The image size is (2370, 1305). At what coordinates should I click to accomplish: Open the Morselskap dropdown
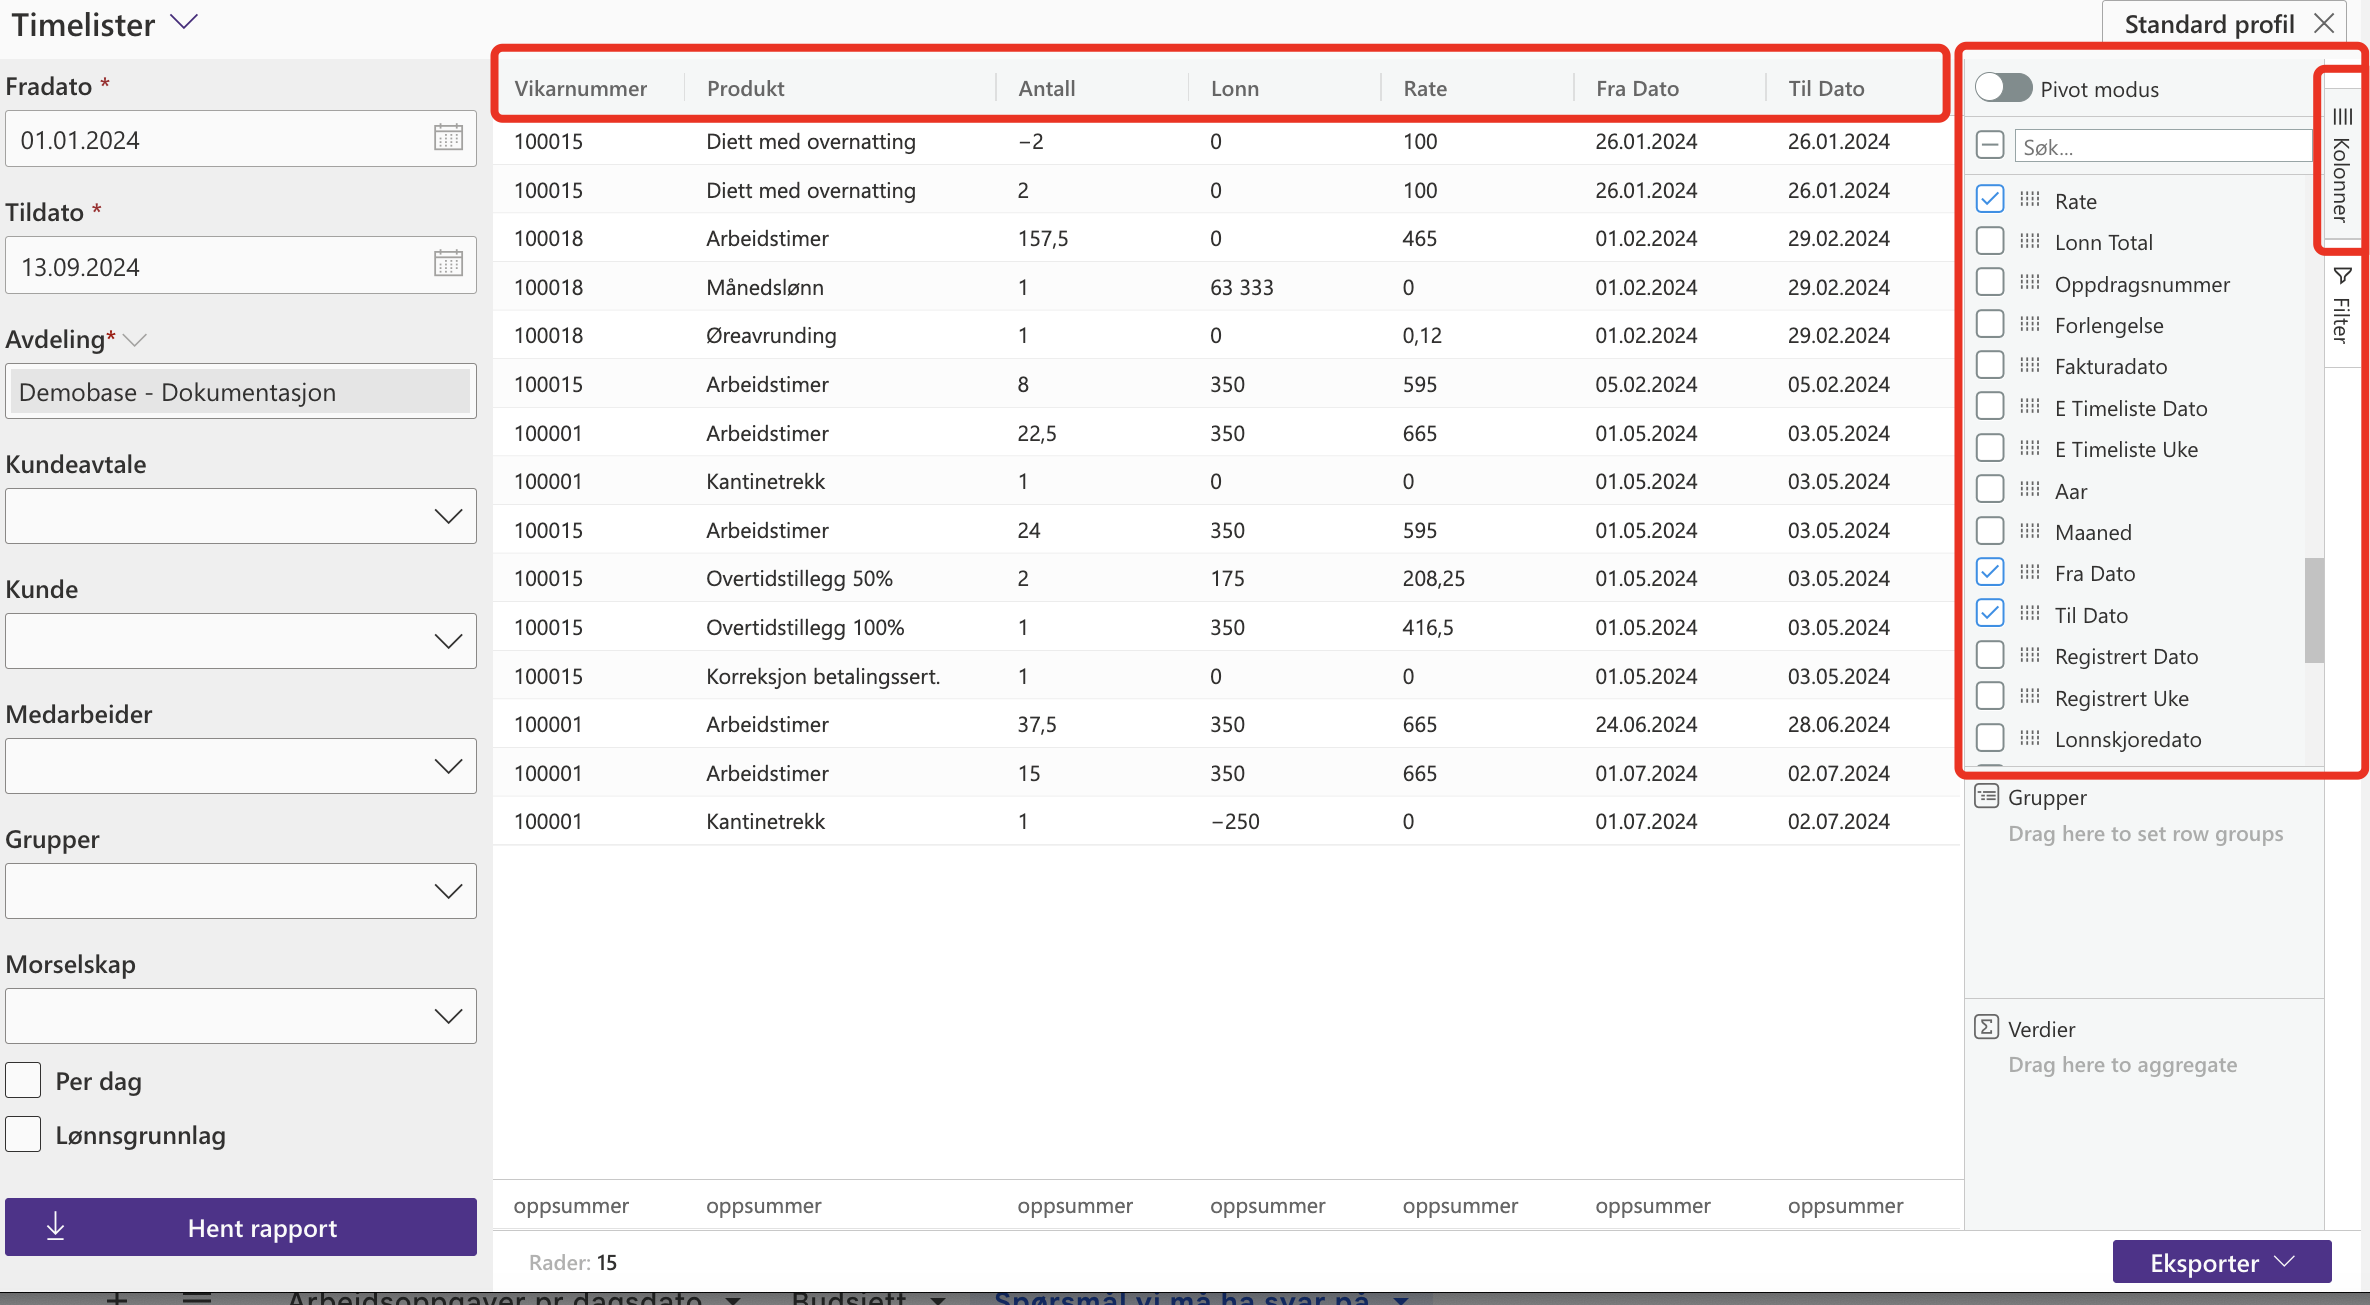tap(241, 1016)
